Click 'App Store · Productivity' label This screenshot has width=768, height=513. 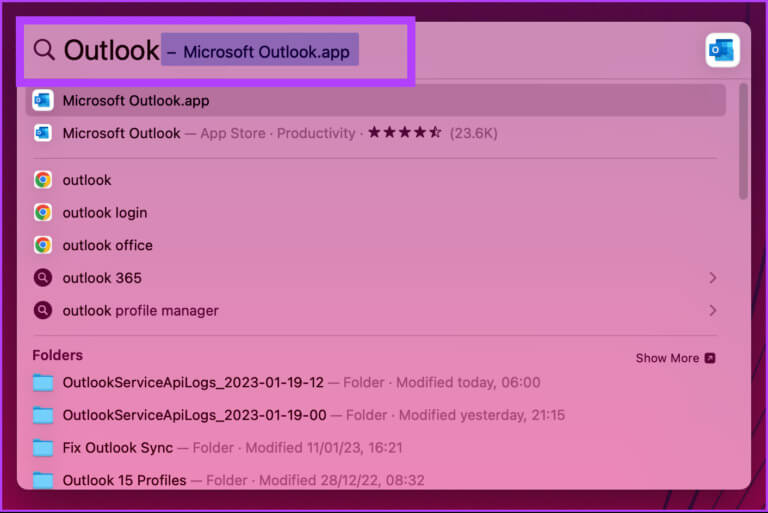278,133
